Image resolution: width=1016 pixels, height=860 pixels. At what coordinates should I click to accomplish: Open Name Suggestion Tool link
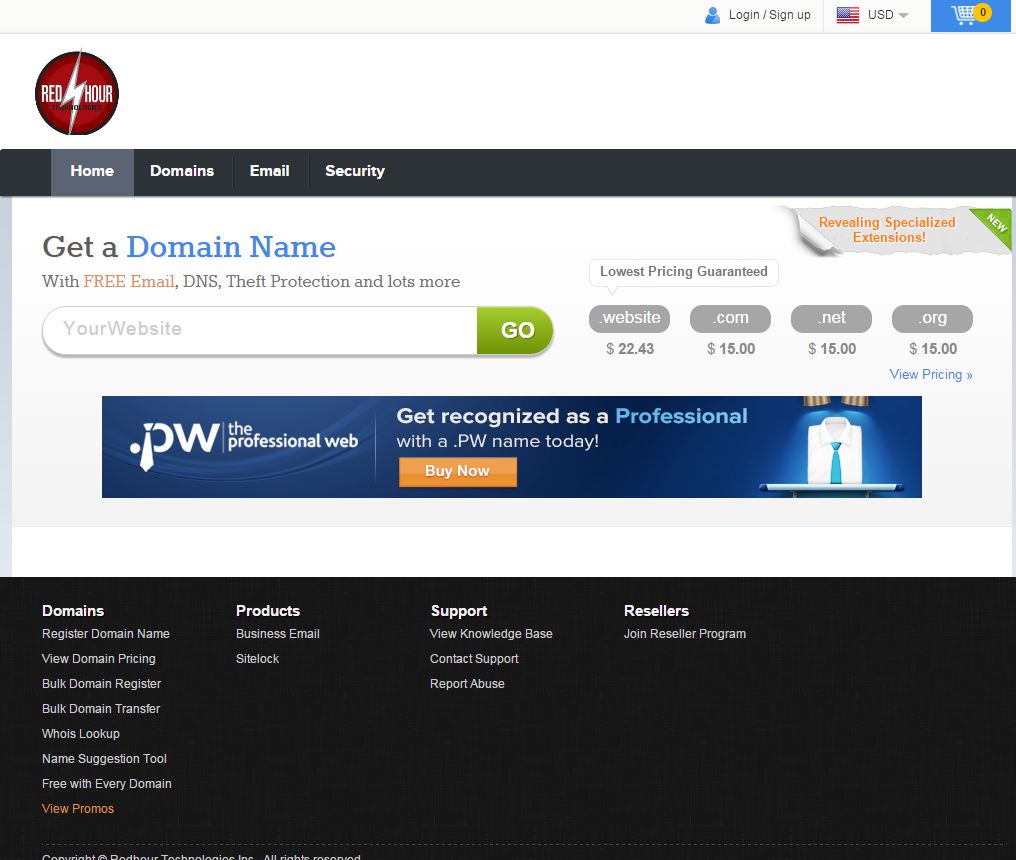104,759
